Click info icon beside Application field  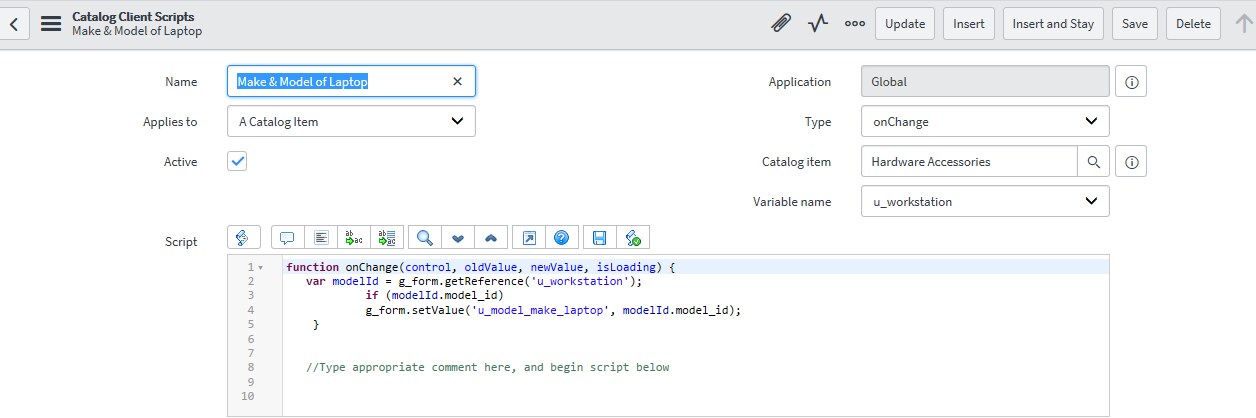(1131, 83)
